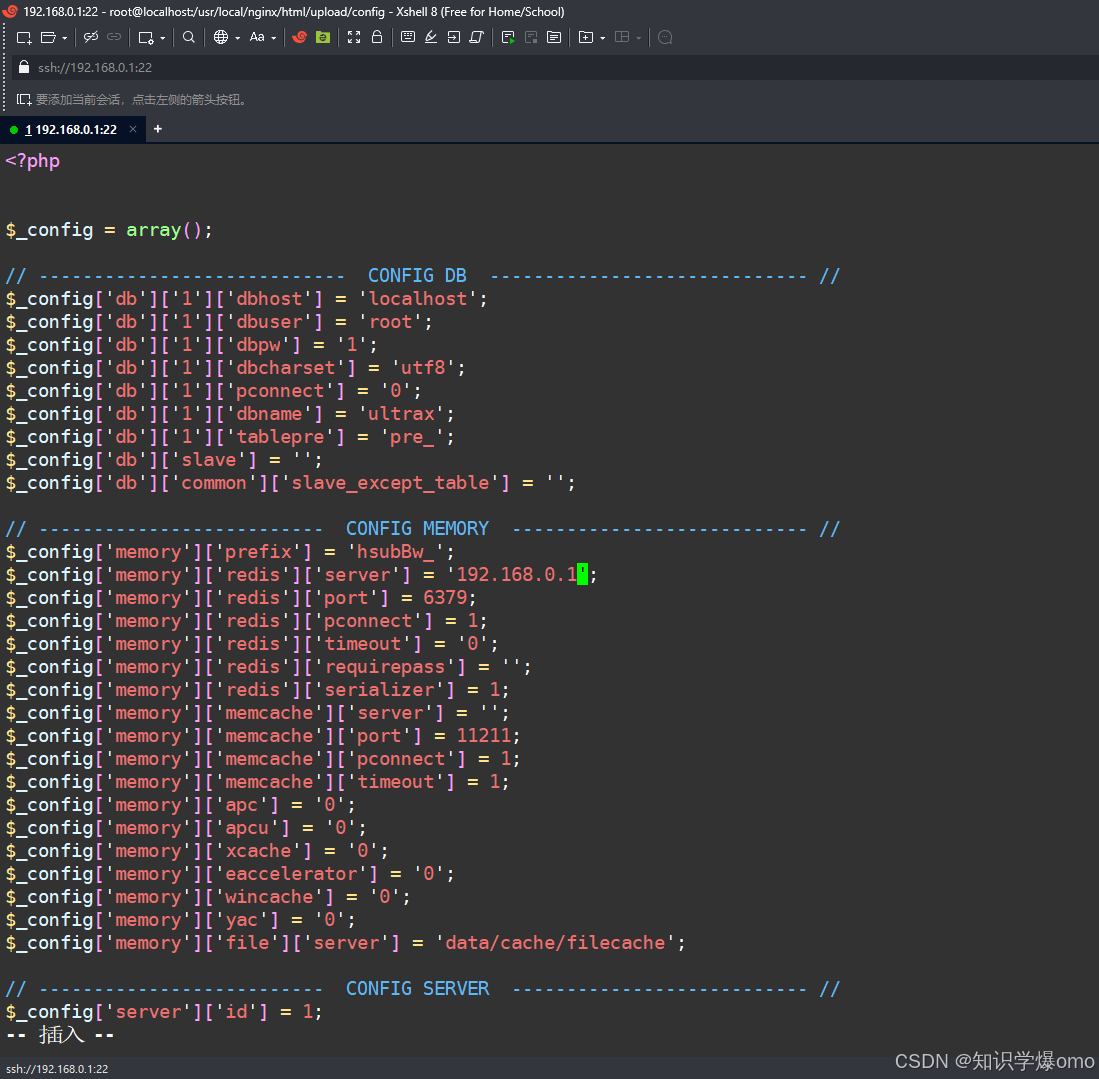Expand the Properties dropdown arrow
Image resolution: width=1099 pixels, height=1079 pixels.
(x=163, y=38)
